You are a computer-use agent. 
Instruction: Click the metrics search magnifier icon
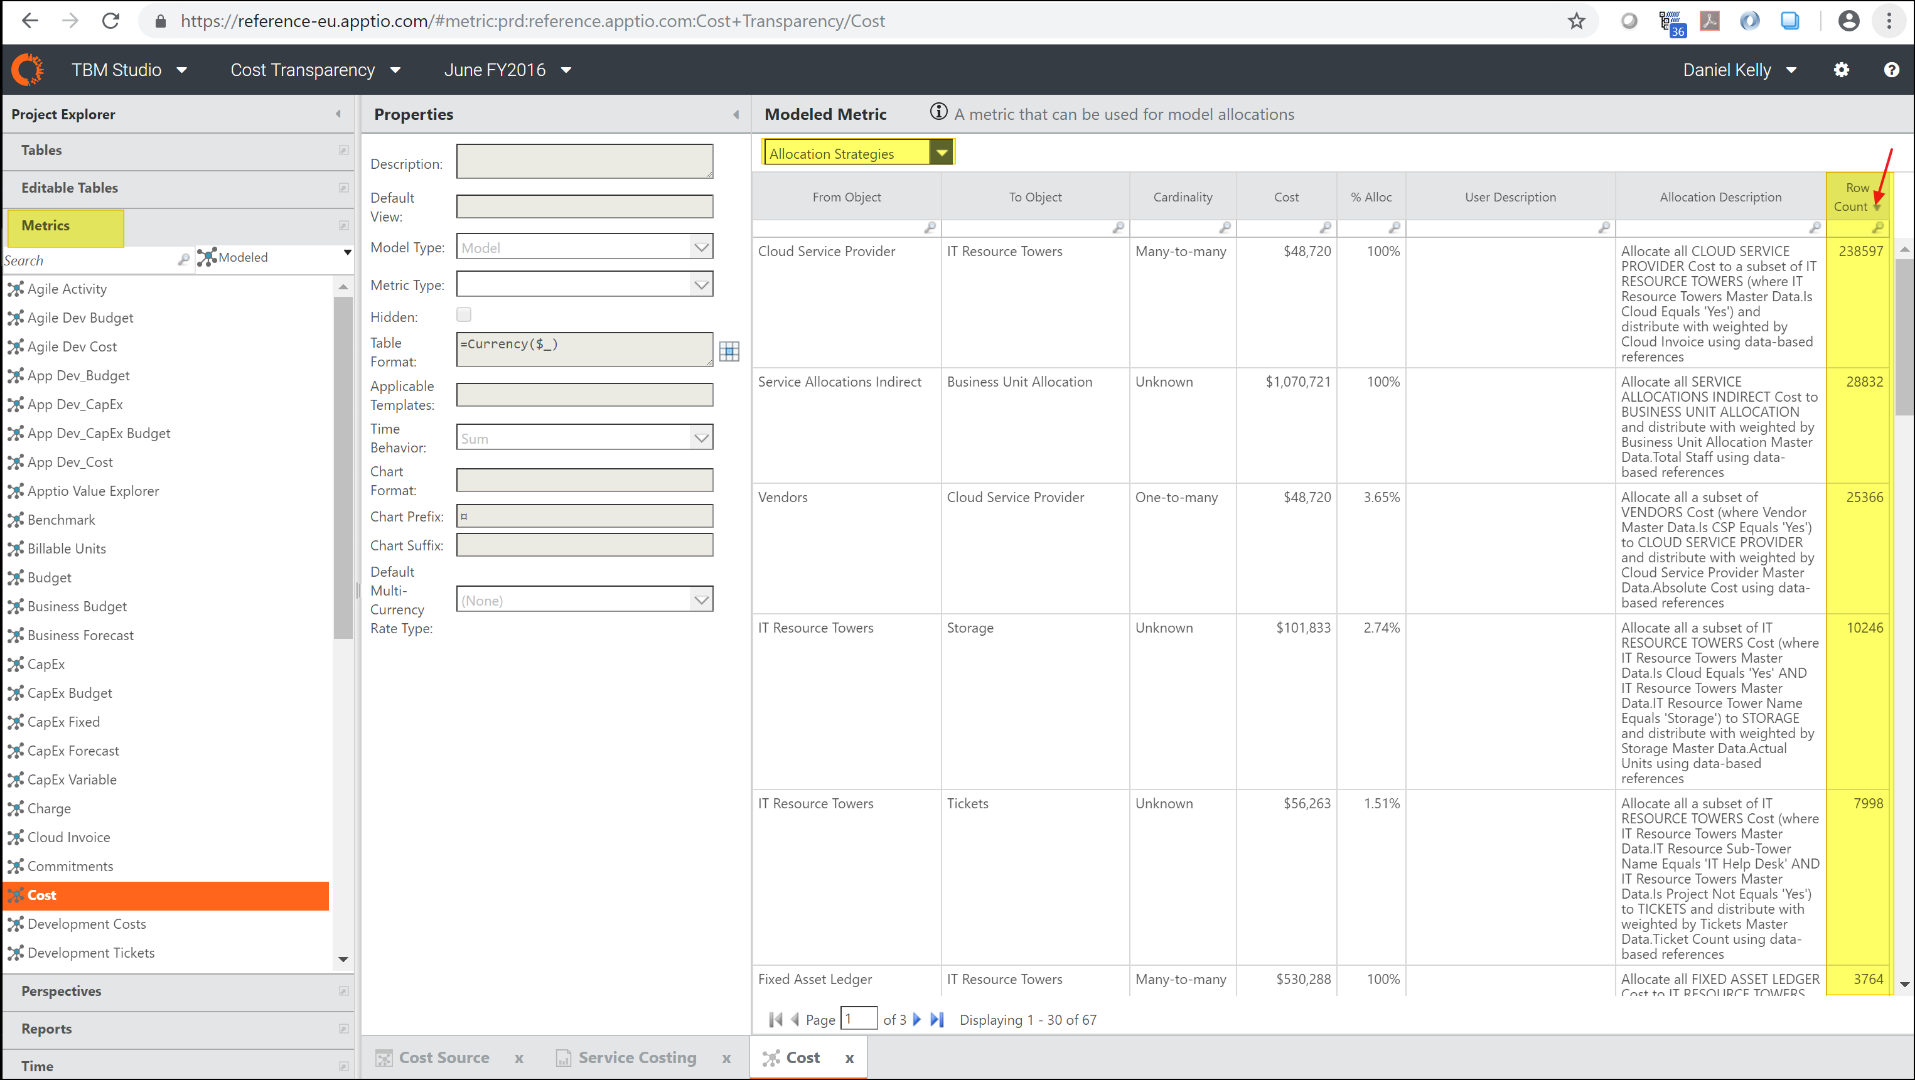(x=183, y=260)
